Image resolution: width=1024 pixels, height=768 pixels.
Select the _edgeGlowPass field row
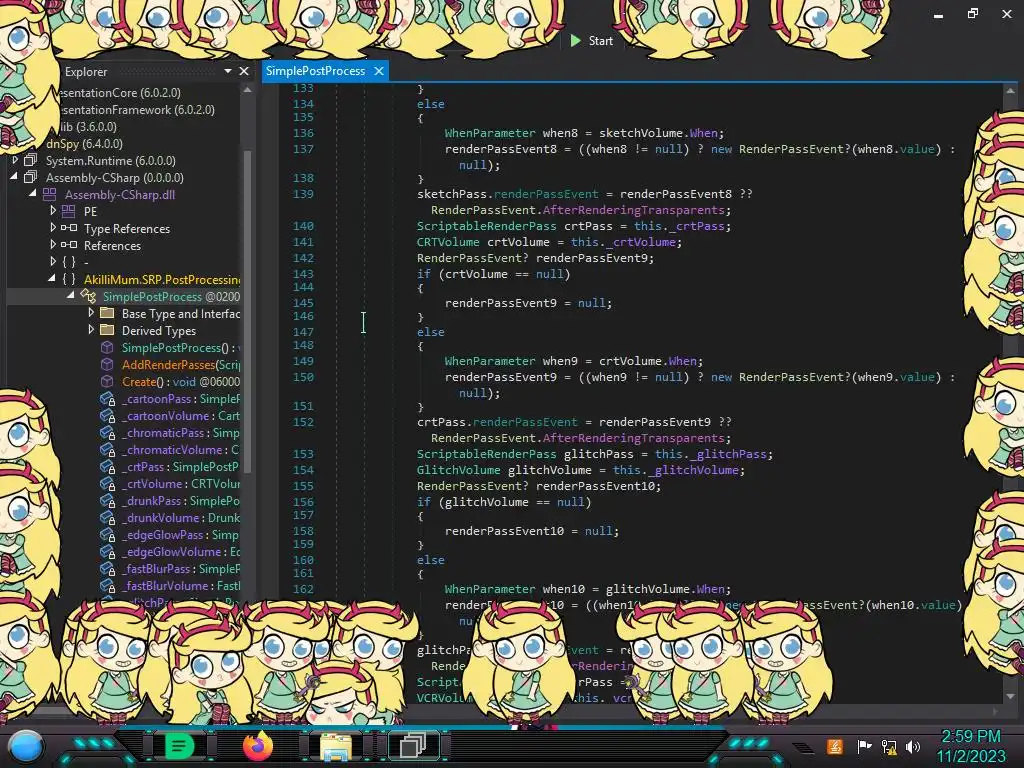pos(170,535)
